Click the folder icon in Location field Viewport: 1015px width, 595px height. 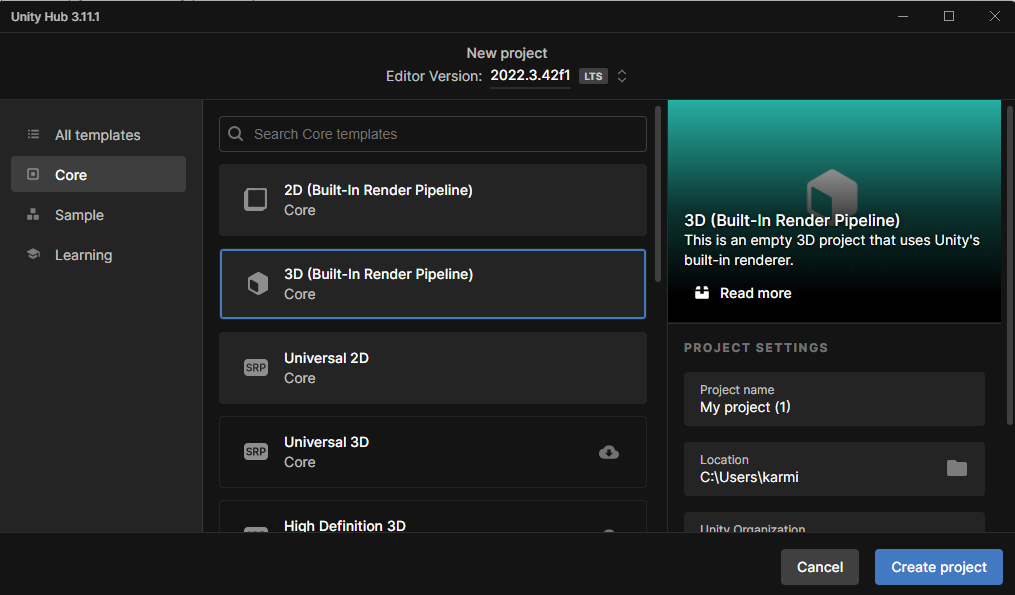pyautogui.click(x=956, y=468)
